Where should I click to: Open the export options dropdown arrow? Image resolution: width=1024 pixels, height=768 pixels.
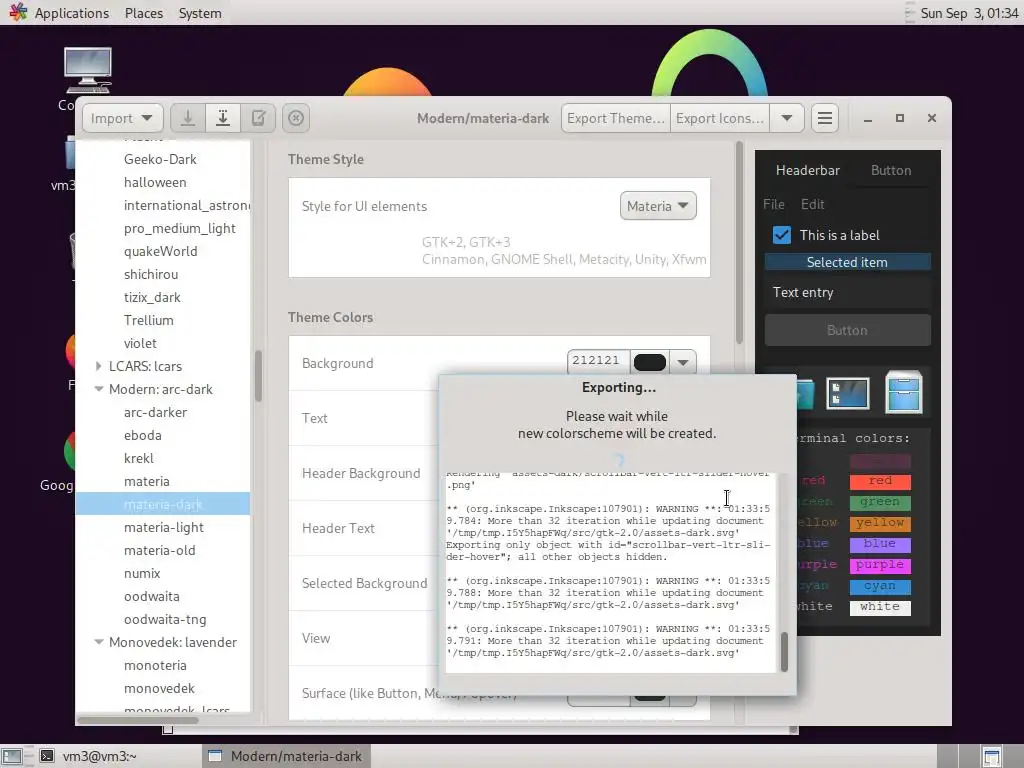(786, 118)
